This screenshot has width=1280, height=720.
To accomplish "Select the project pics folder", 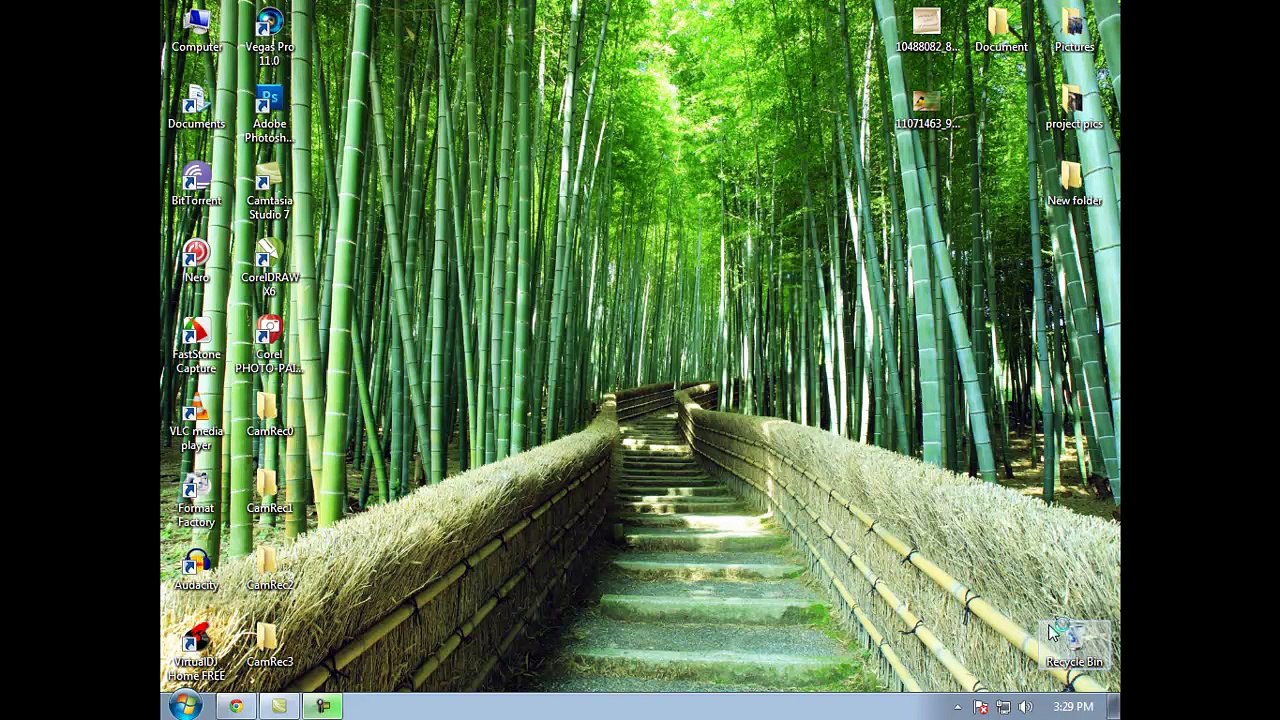I will pos(1074,108).
